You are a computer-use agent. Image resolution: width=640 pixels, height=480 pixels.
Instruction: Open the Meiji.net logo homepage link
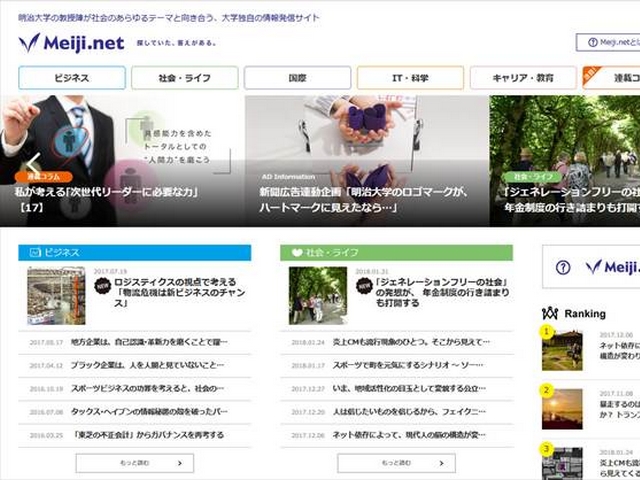[71, 43]
